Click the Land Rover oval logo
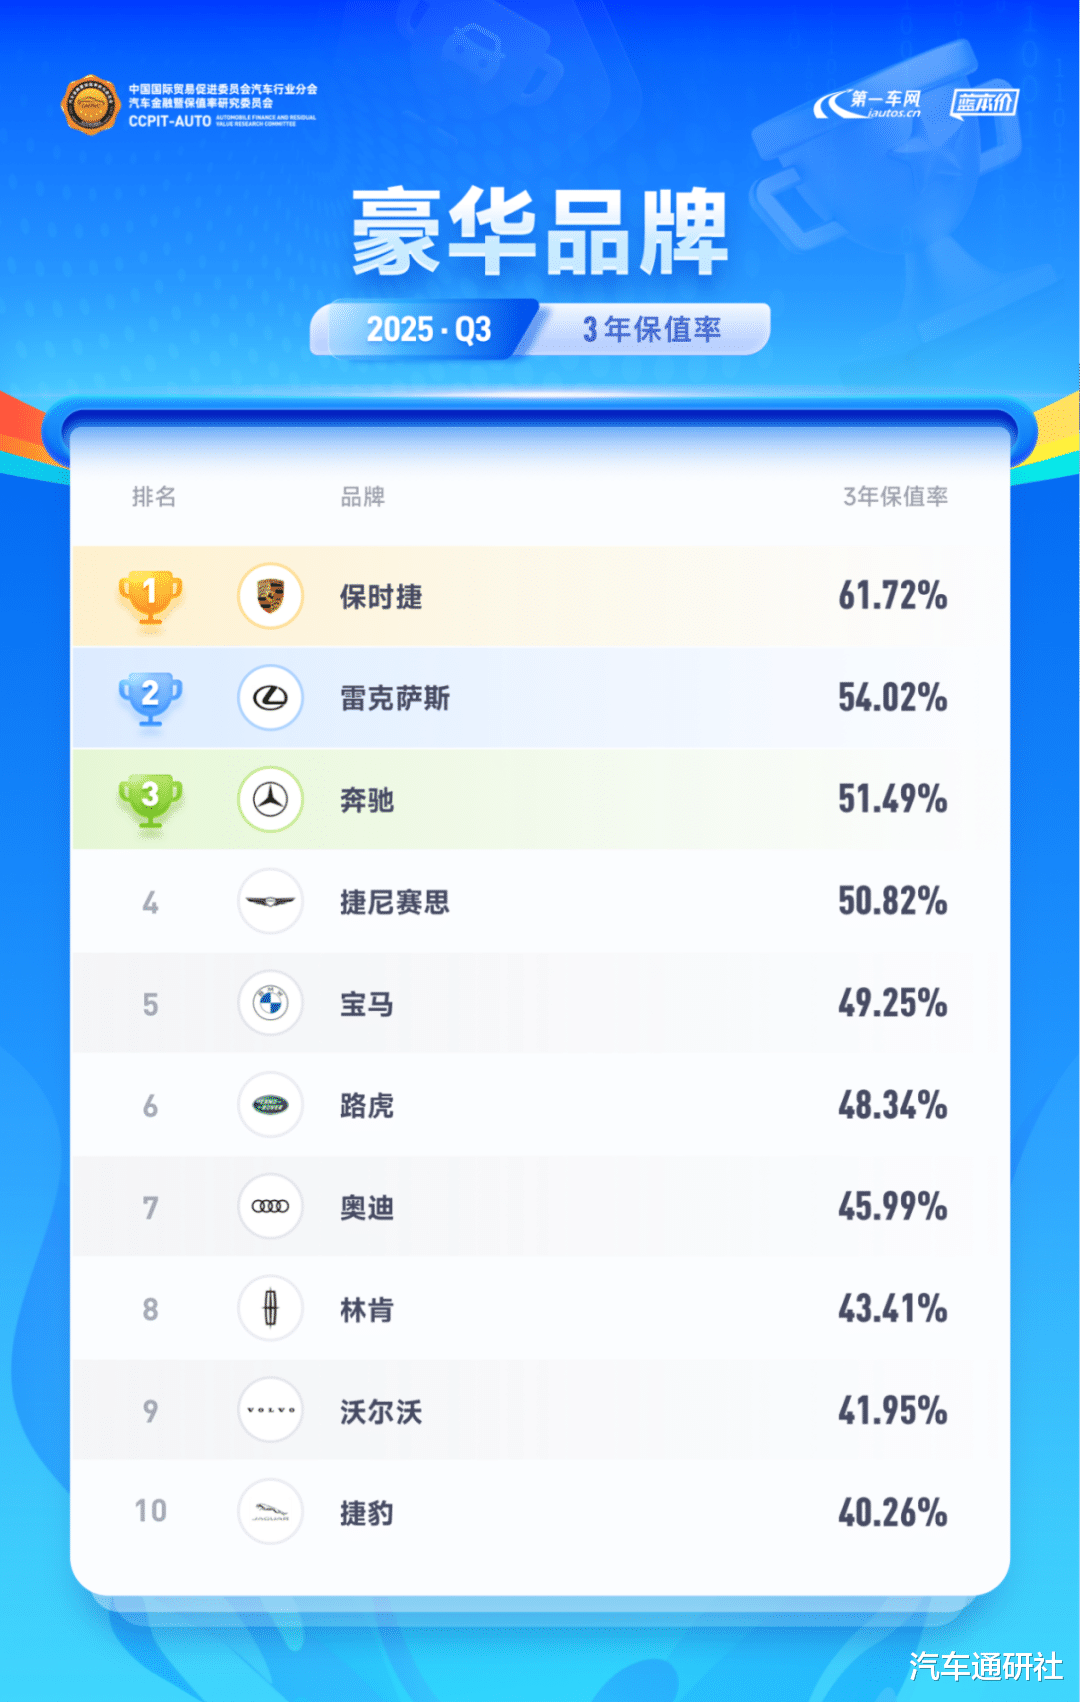 270,1105
